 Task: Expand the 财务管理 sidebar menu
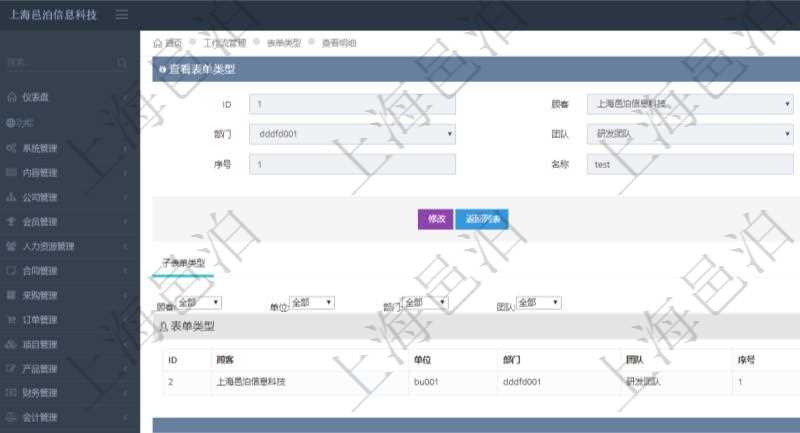pyautogui.click(x=68, y=393)
